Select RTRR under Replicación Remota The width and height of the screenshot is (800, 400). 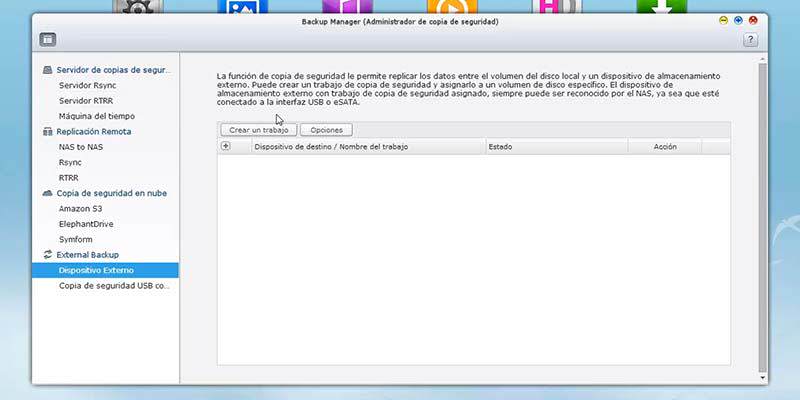(x=68, y=178)
